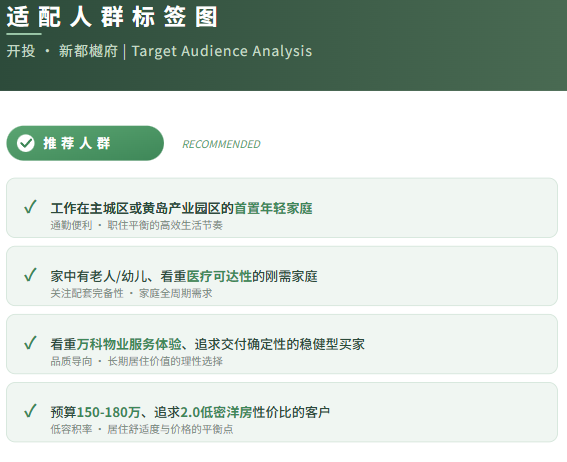
Task: Click the 开投 · 新都樾府 project name
Action: click(x=62, y=51)
